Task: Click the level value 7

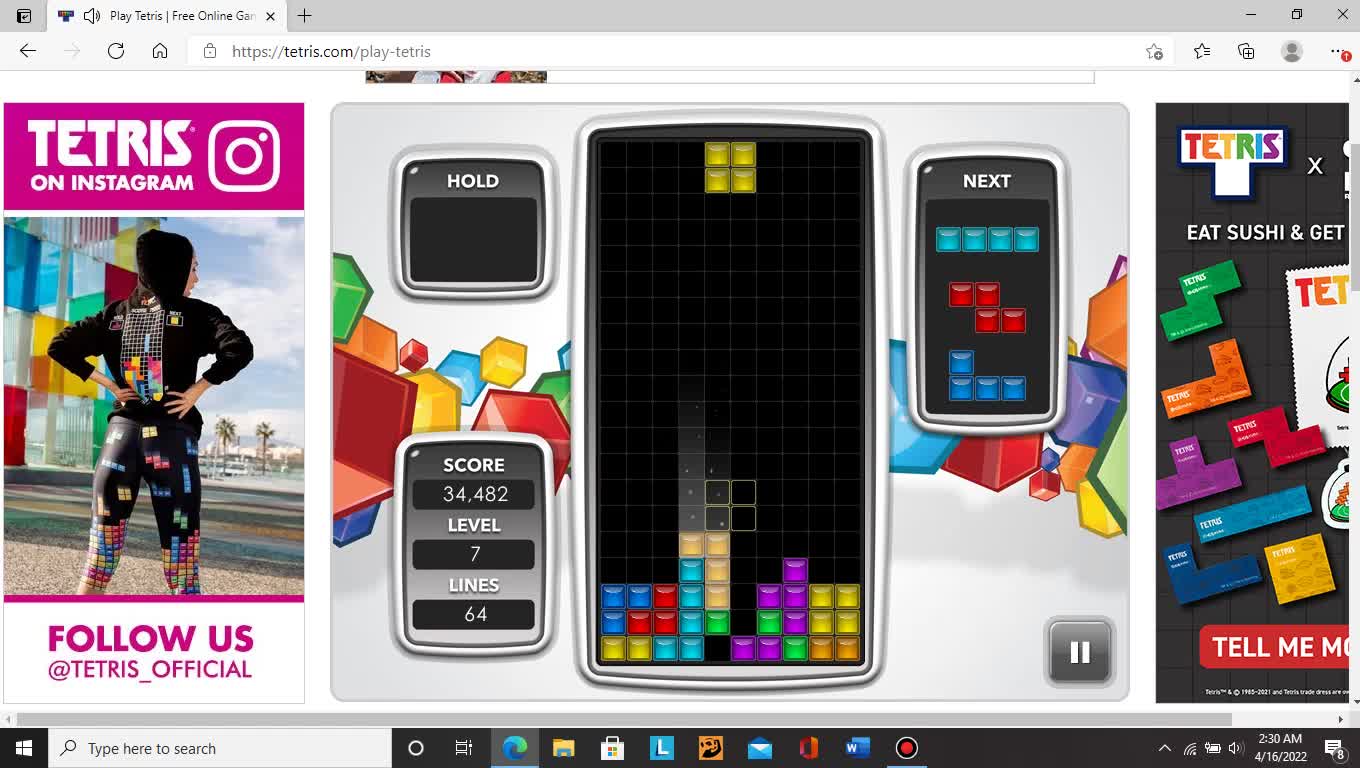Action: (x=474, y=554)
